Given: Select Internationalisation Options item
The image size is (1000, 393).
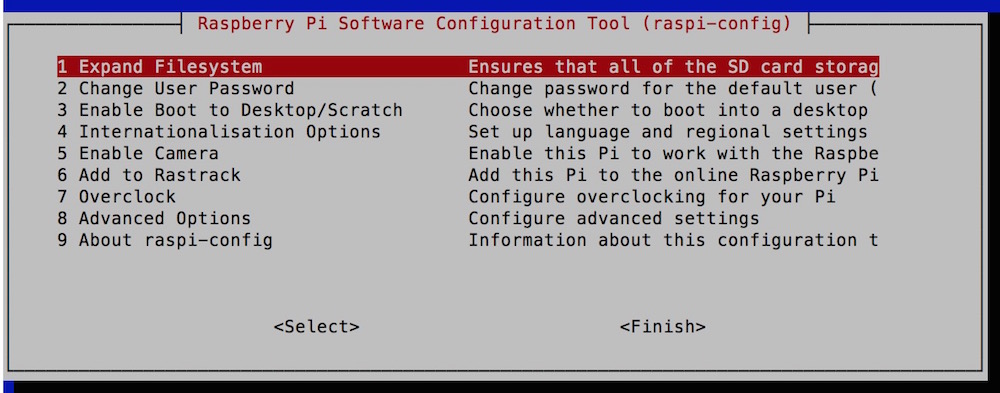Looking at the screenshot, I should pyautogui.click(x=219, y=132).
